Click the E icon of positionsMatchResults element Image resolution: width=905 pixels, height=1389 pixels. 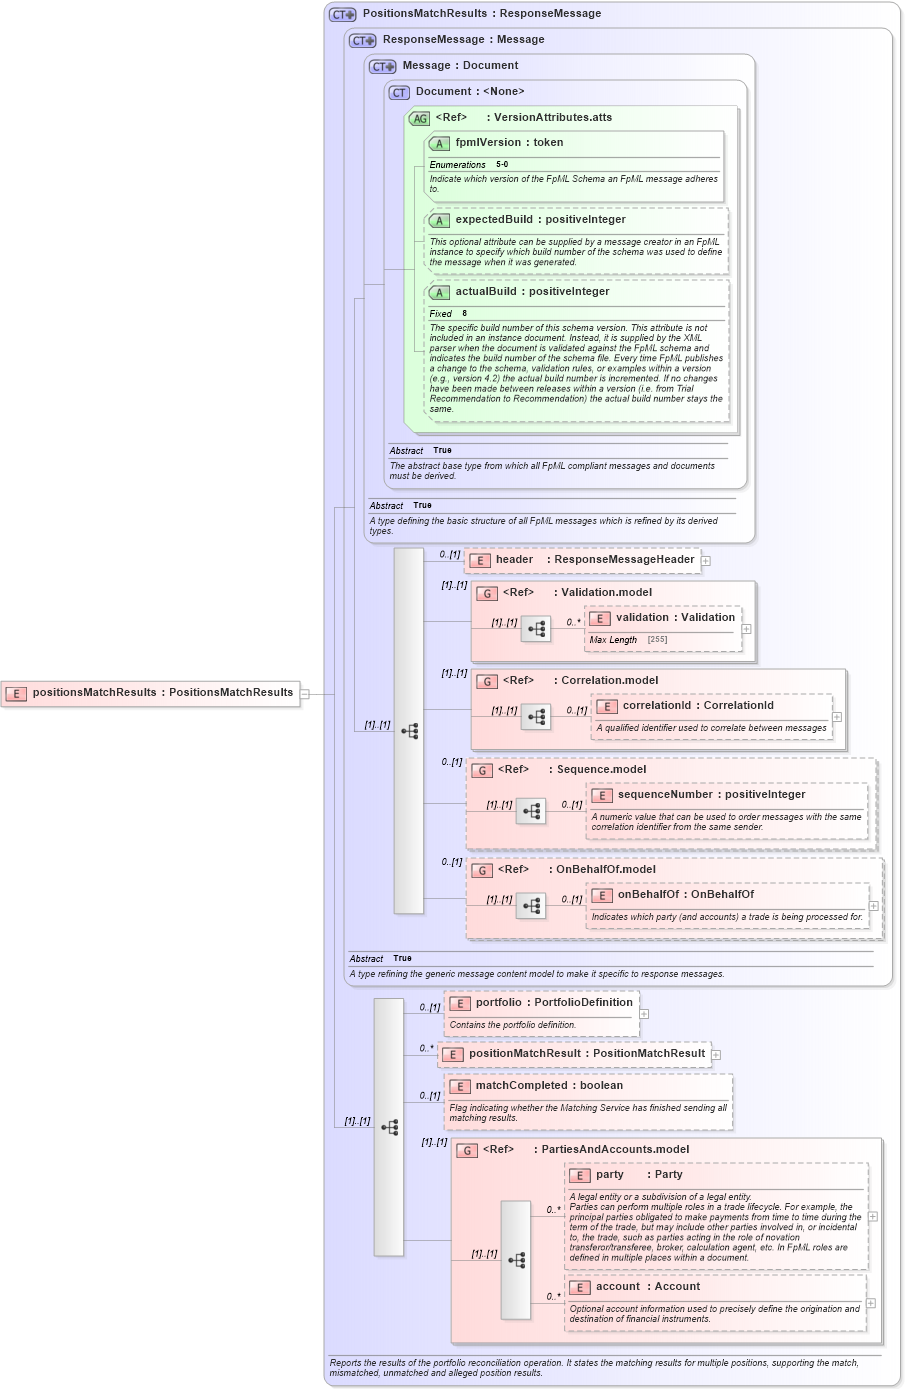point(15,693)
